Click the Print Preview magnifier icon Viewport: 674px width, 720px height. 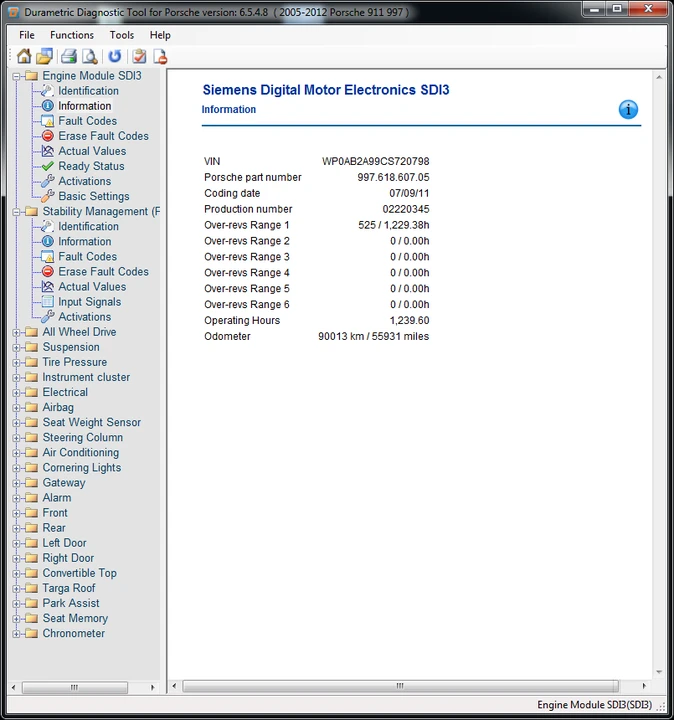click(90, 56)
